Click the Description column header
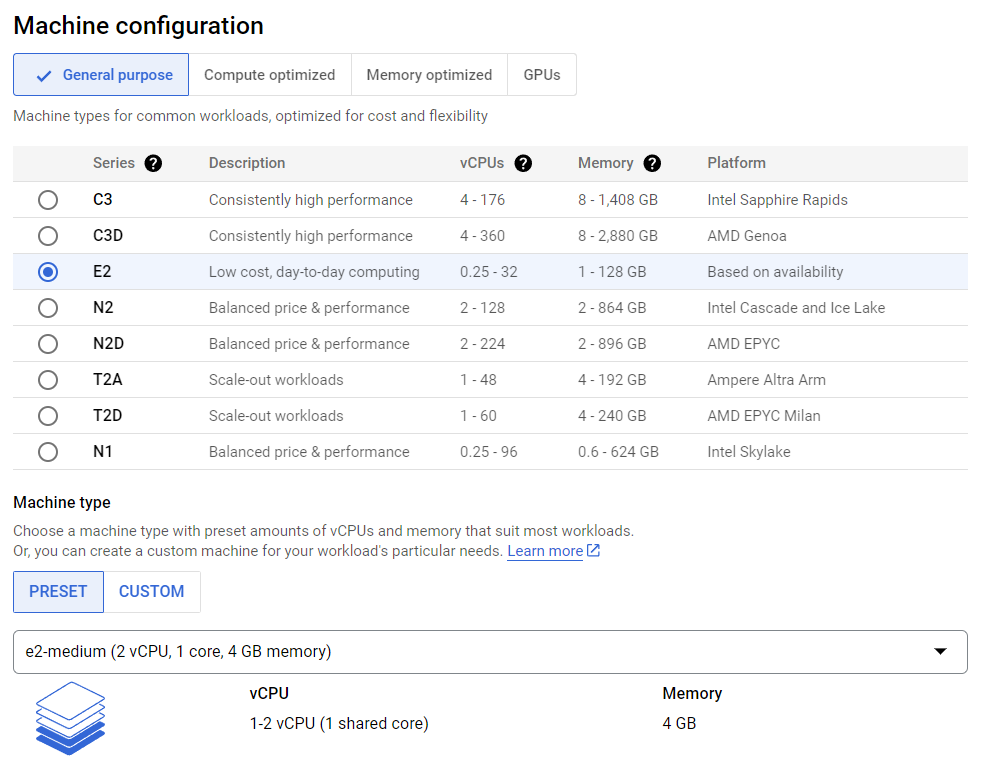Image resolution: width=990 pixels, height=768 pixels. (247, 163)
